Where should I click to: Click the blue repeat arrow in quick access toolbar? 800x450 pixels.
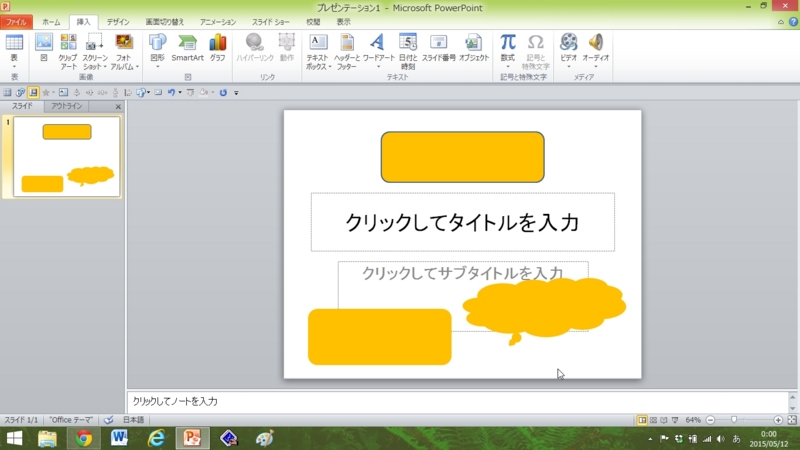pos(223,92)
